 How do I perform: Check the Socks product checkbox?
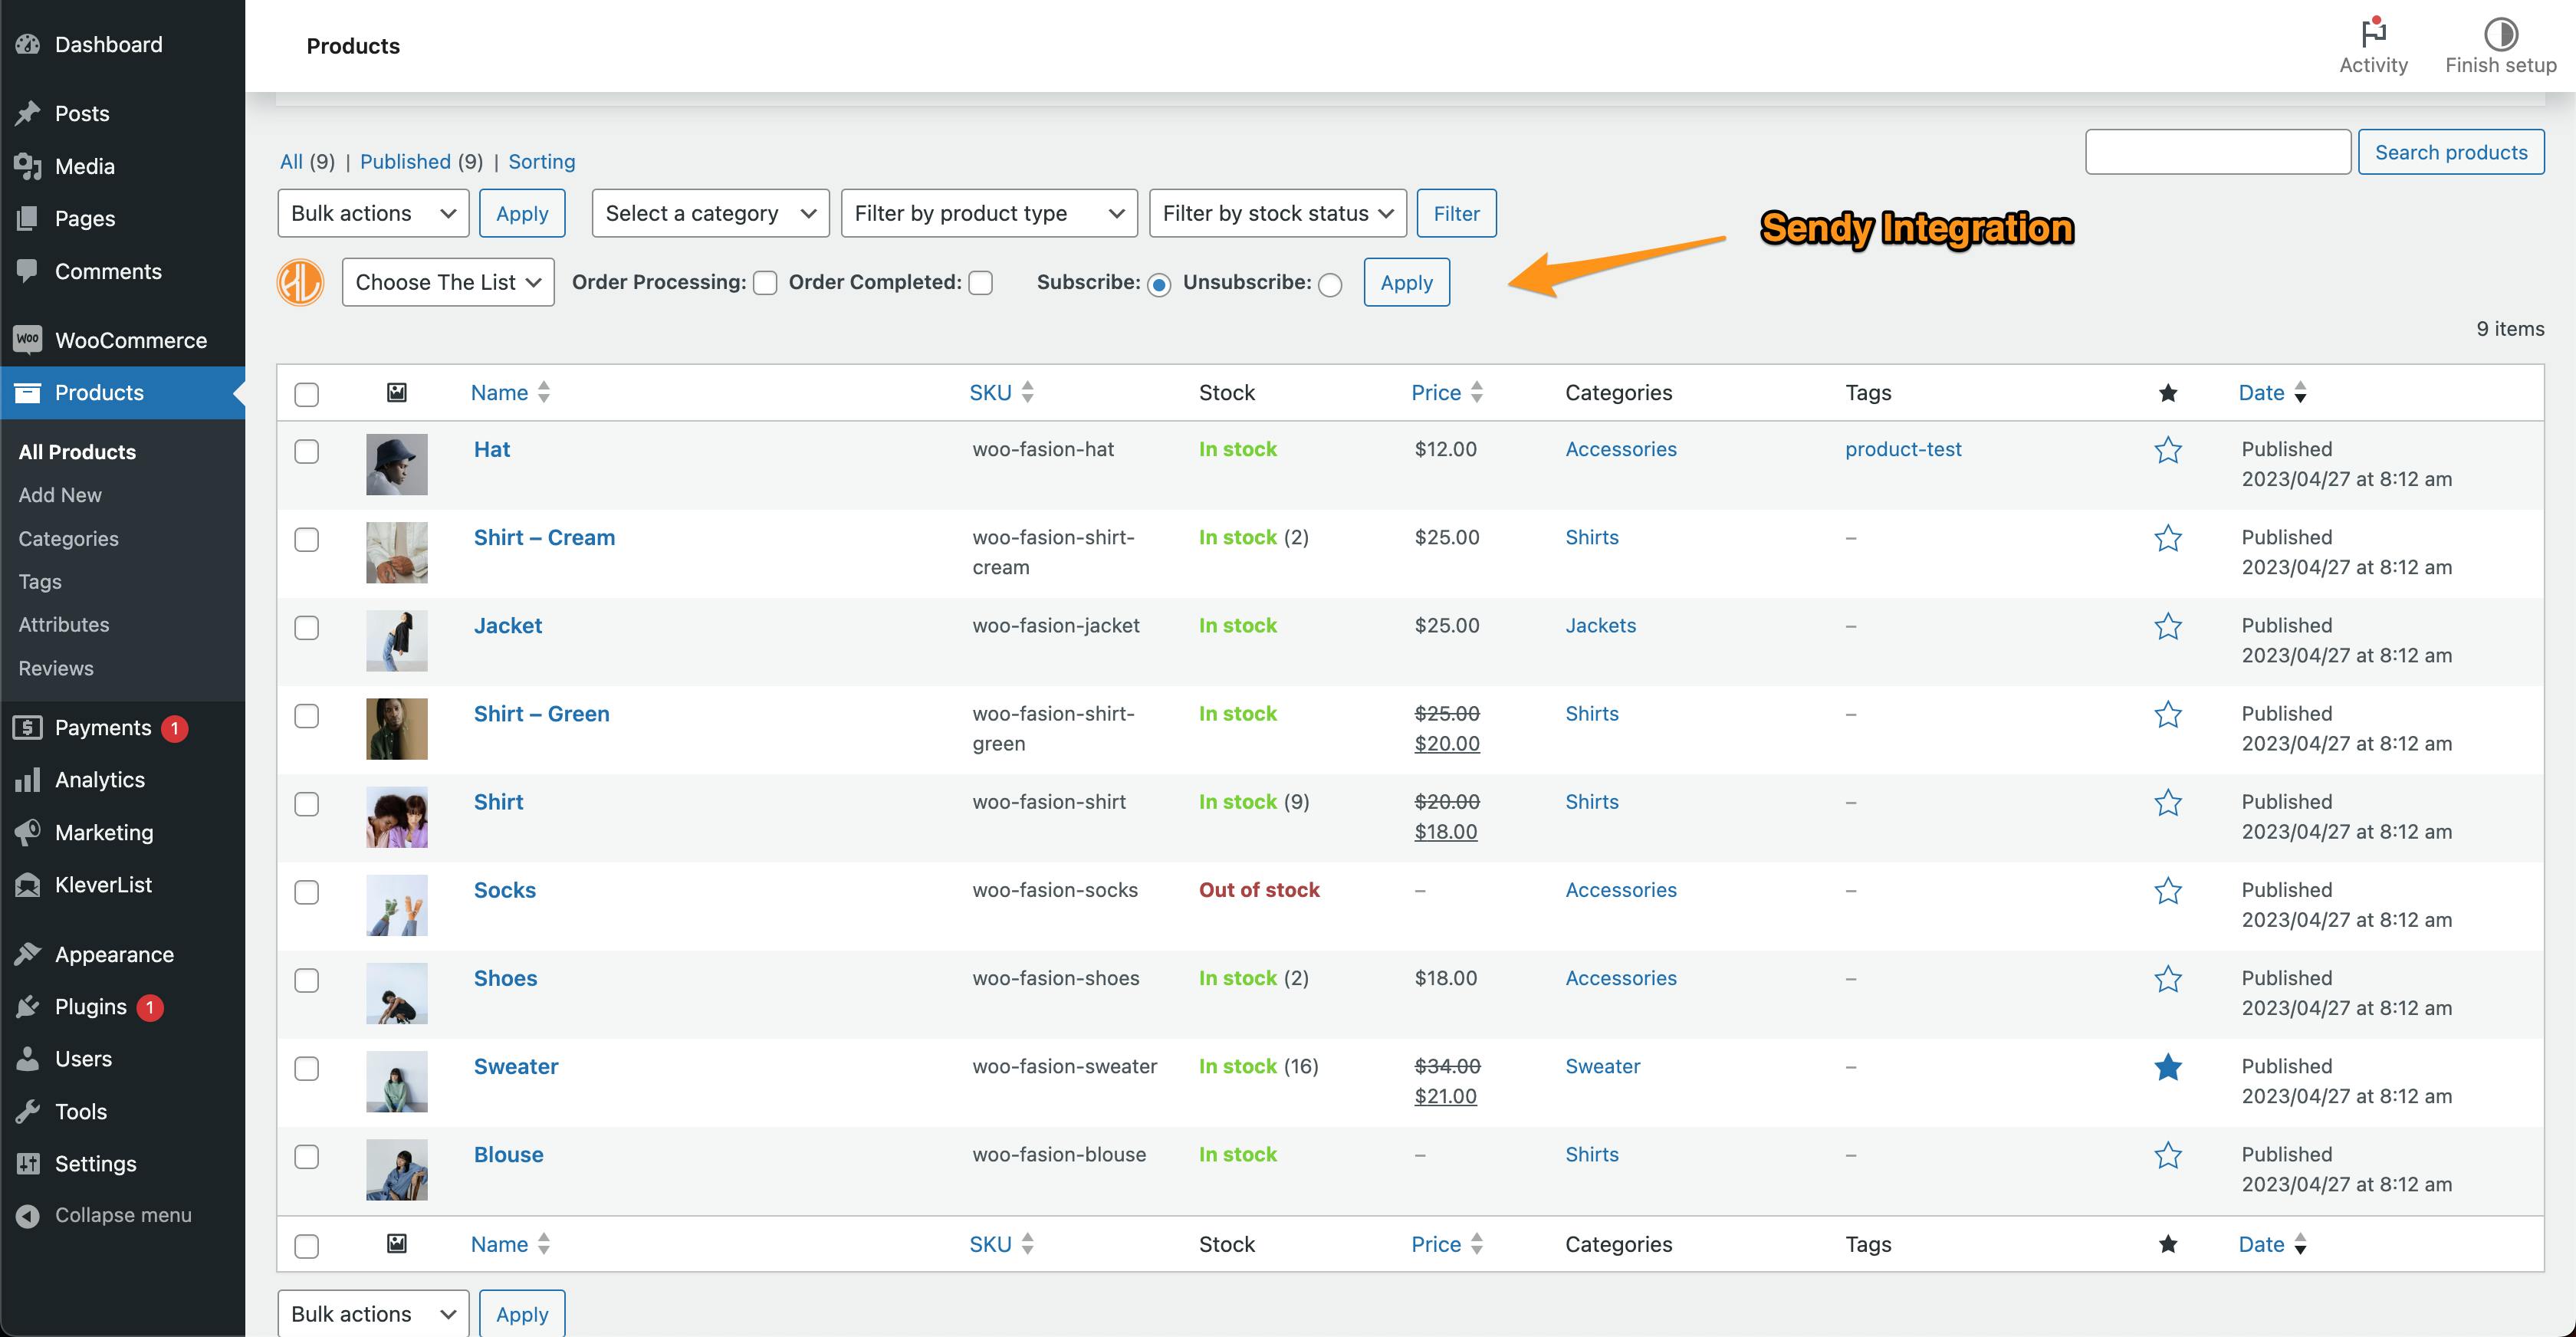point(307,892)
